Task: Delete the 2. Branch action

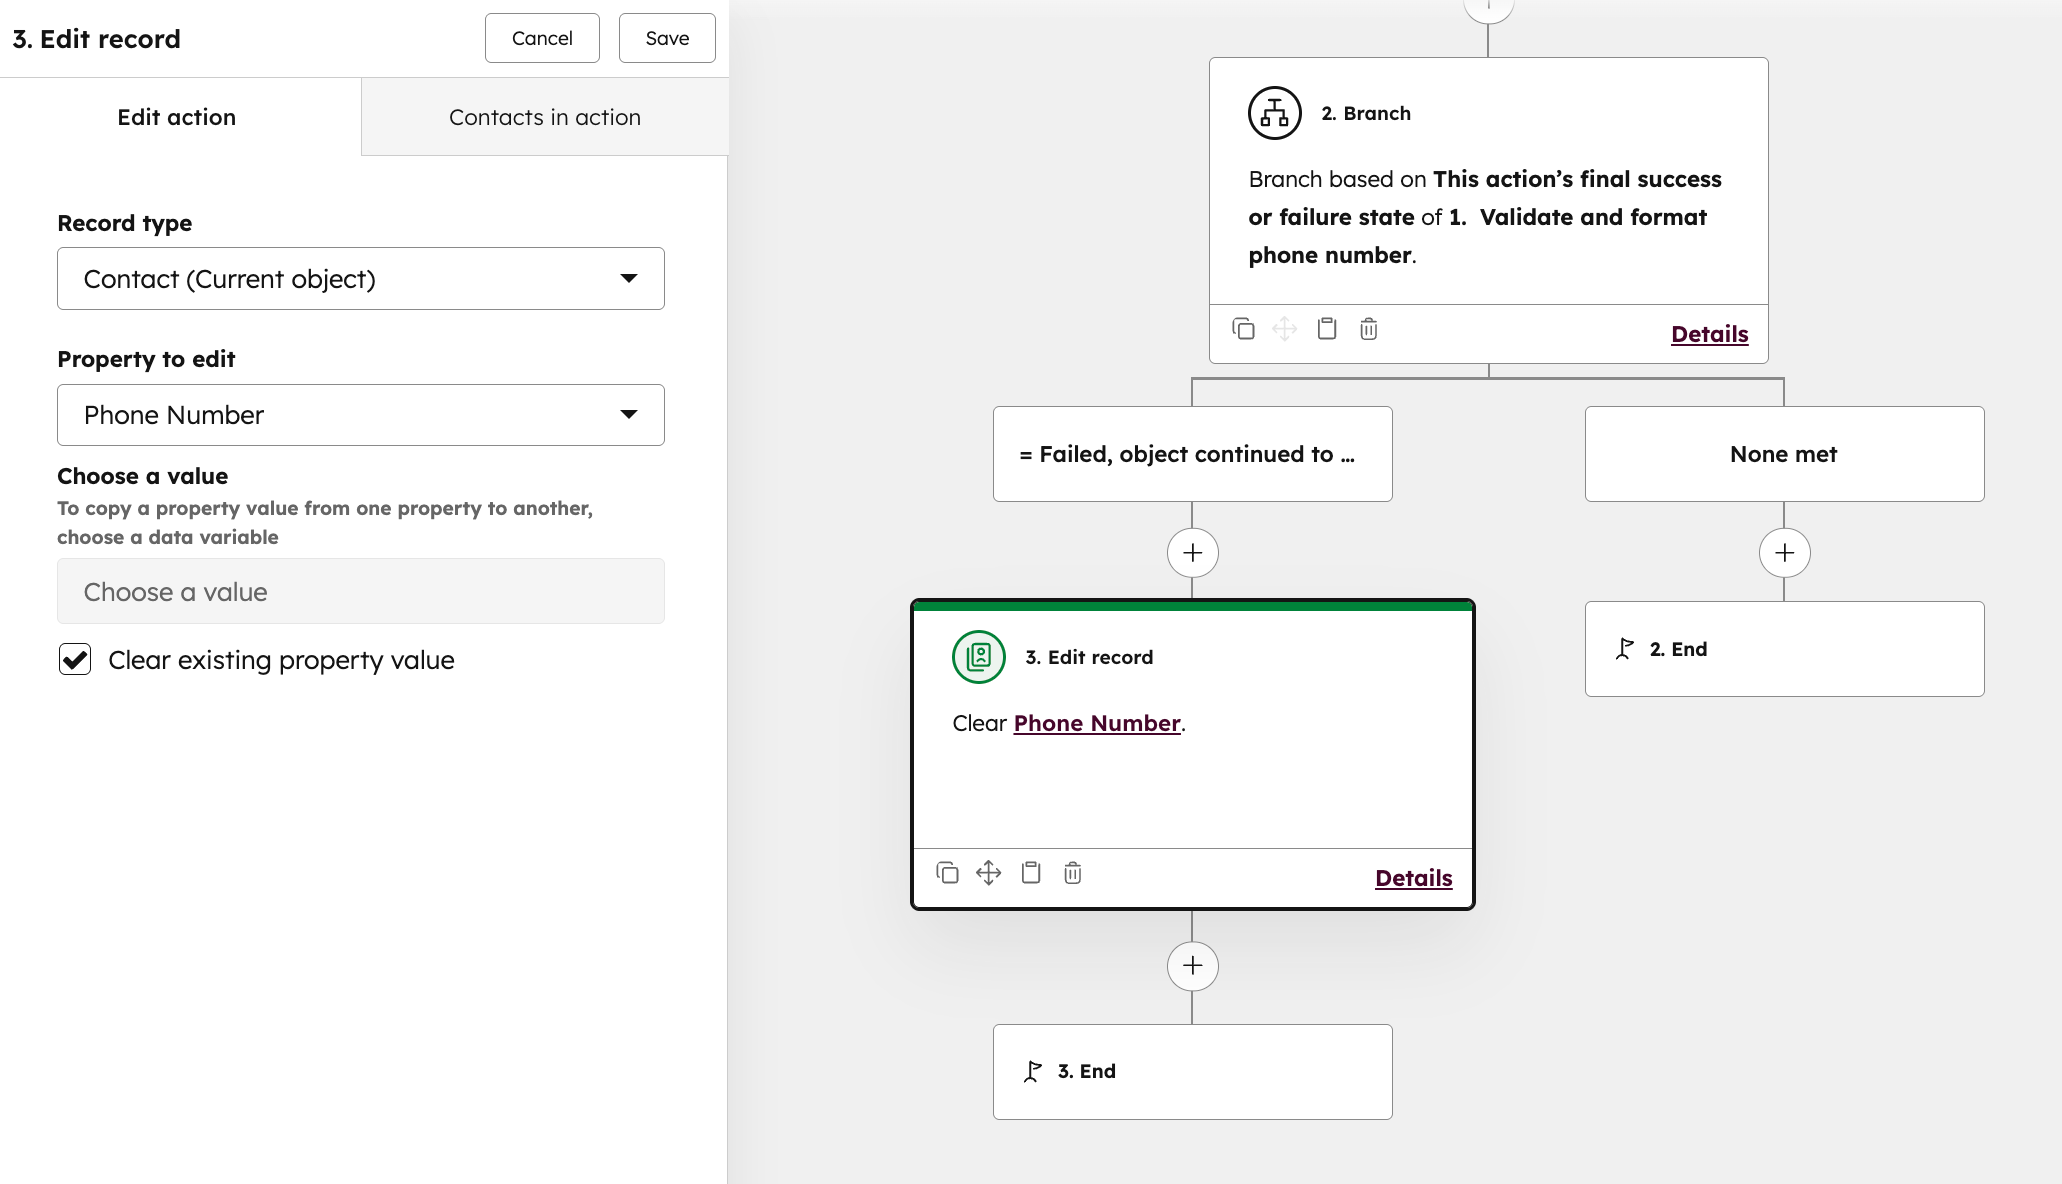Action: coord(1368,329)
